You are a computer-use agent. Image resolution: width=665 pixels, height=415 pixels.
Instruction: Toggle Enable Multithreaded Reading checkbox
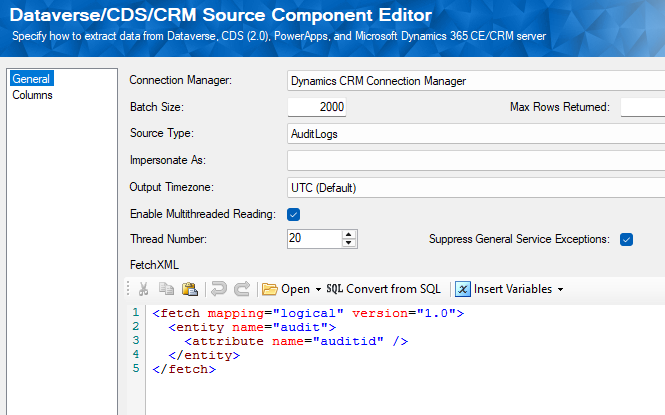tap(293, 214)
